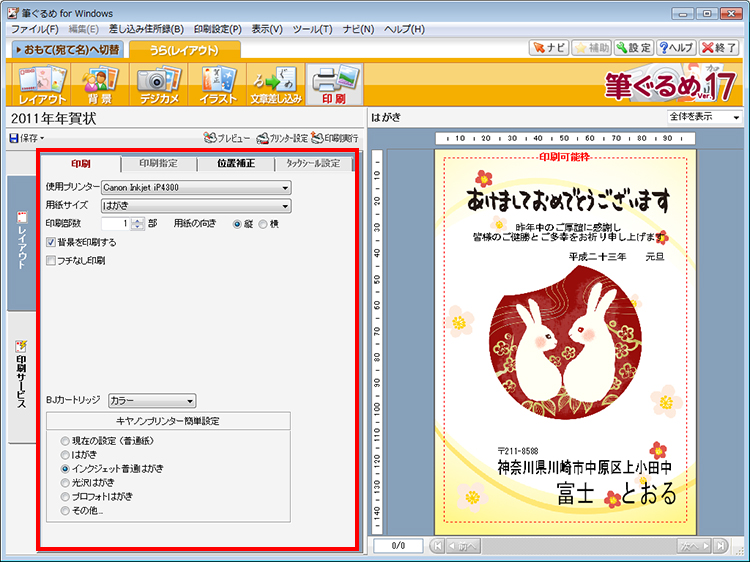Click the 神奈川県川崎市中原区上小田中 address text
Image resolution: width=750 pixels, height=562 pixels.
pos(584,468)
